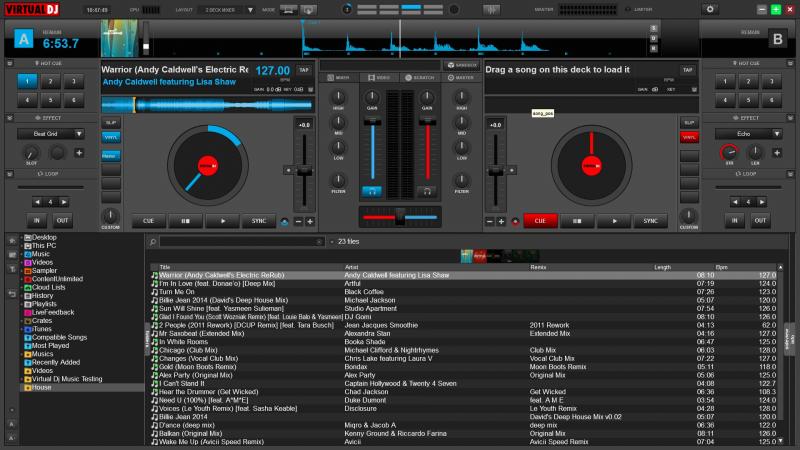The height and width of the screenshot is (450, 800).
Task: Open the deck A Effect panel menu
Action: pos(10,118)
